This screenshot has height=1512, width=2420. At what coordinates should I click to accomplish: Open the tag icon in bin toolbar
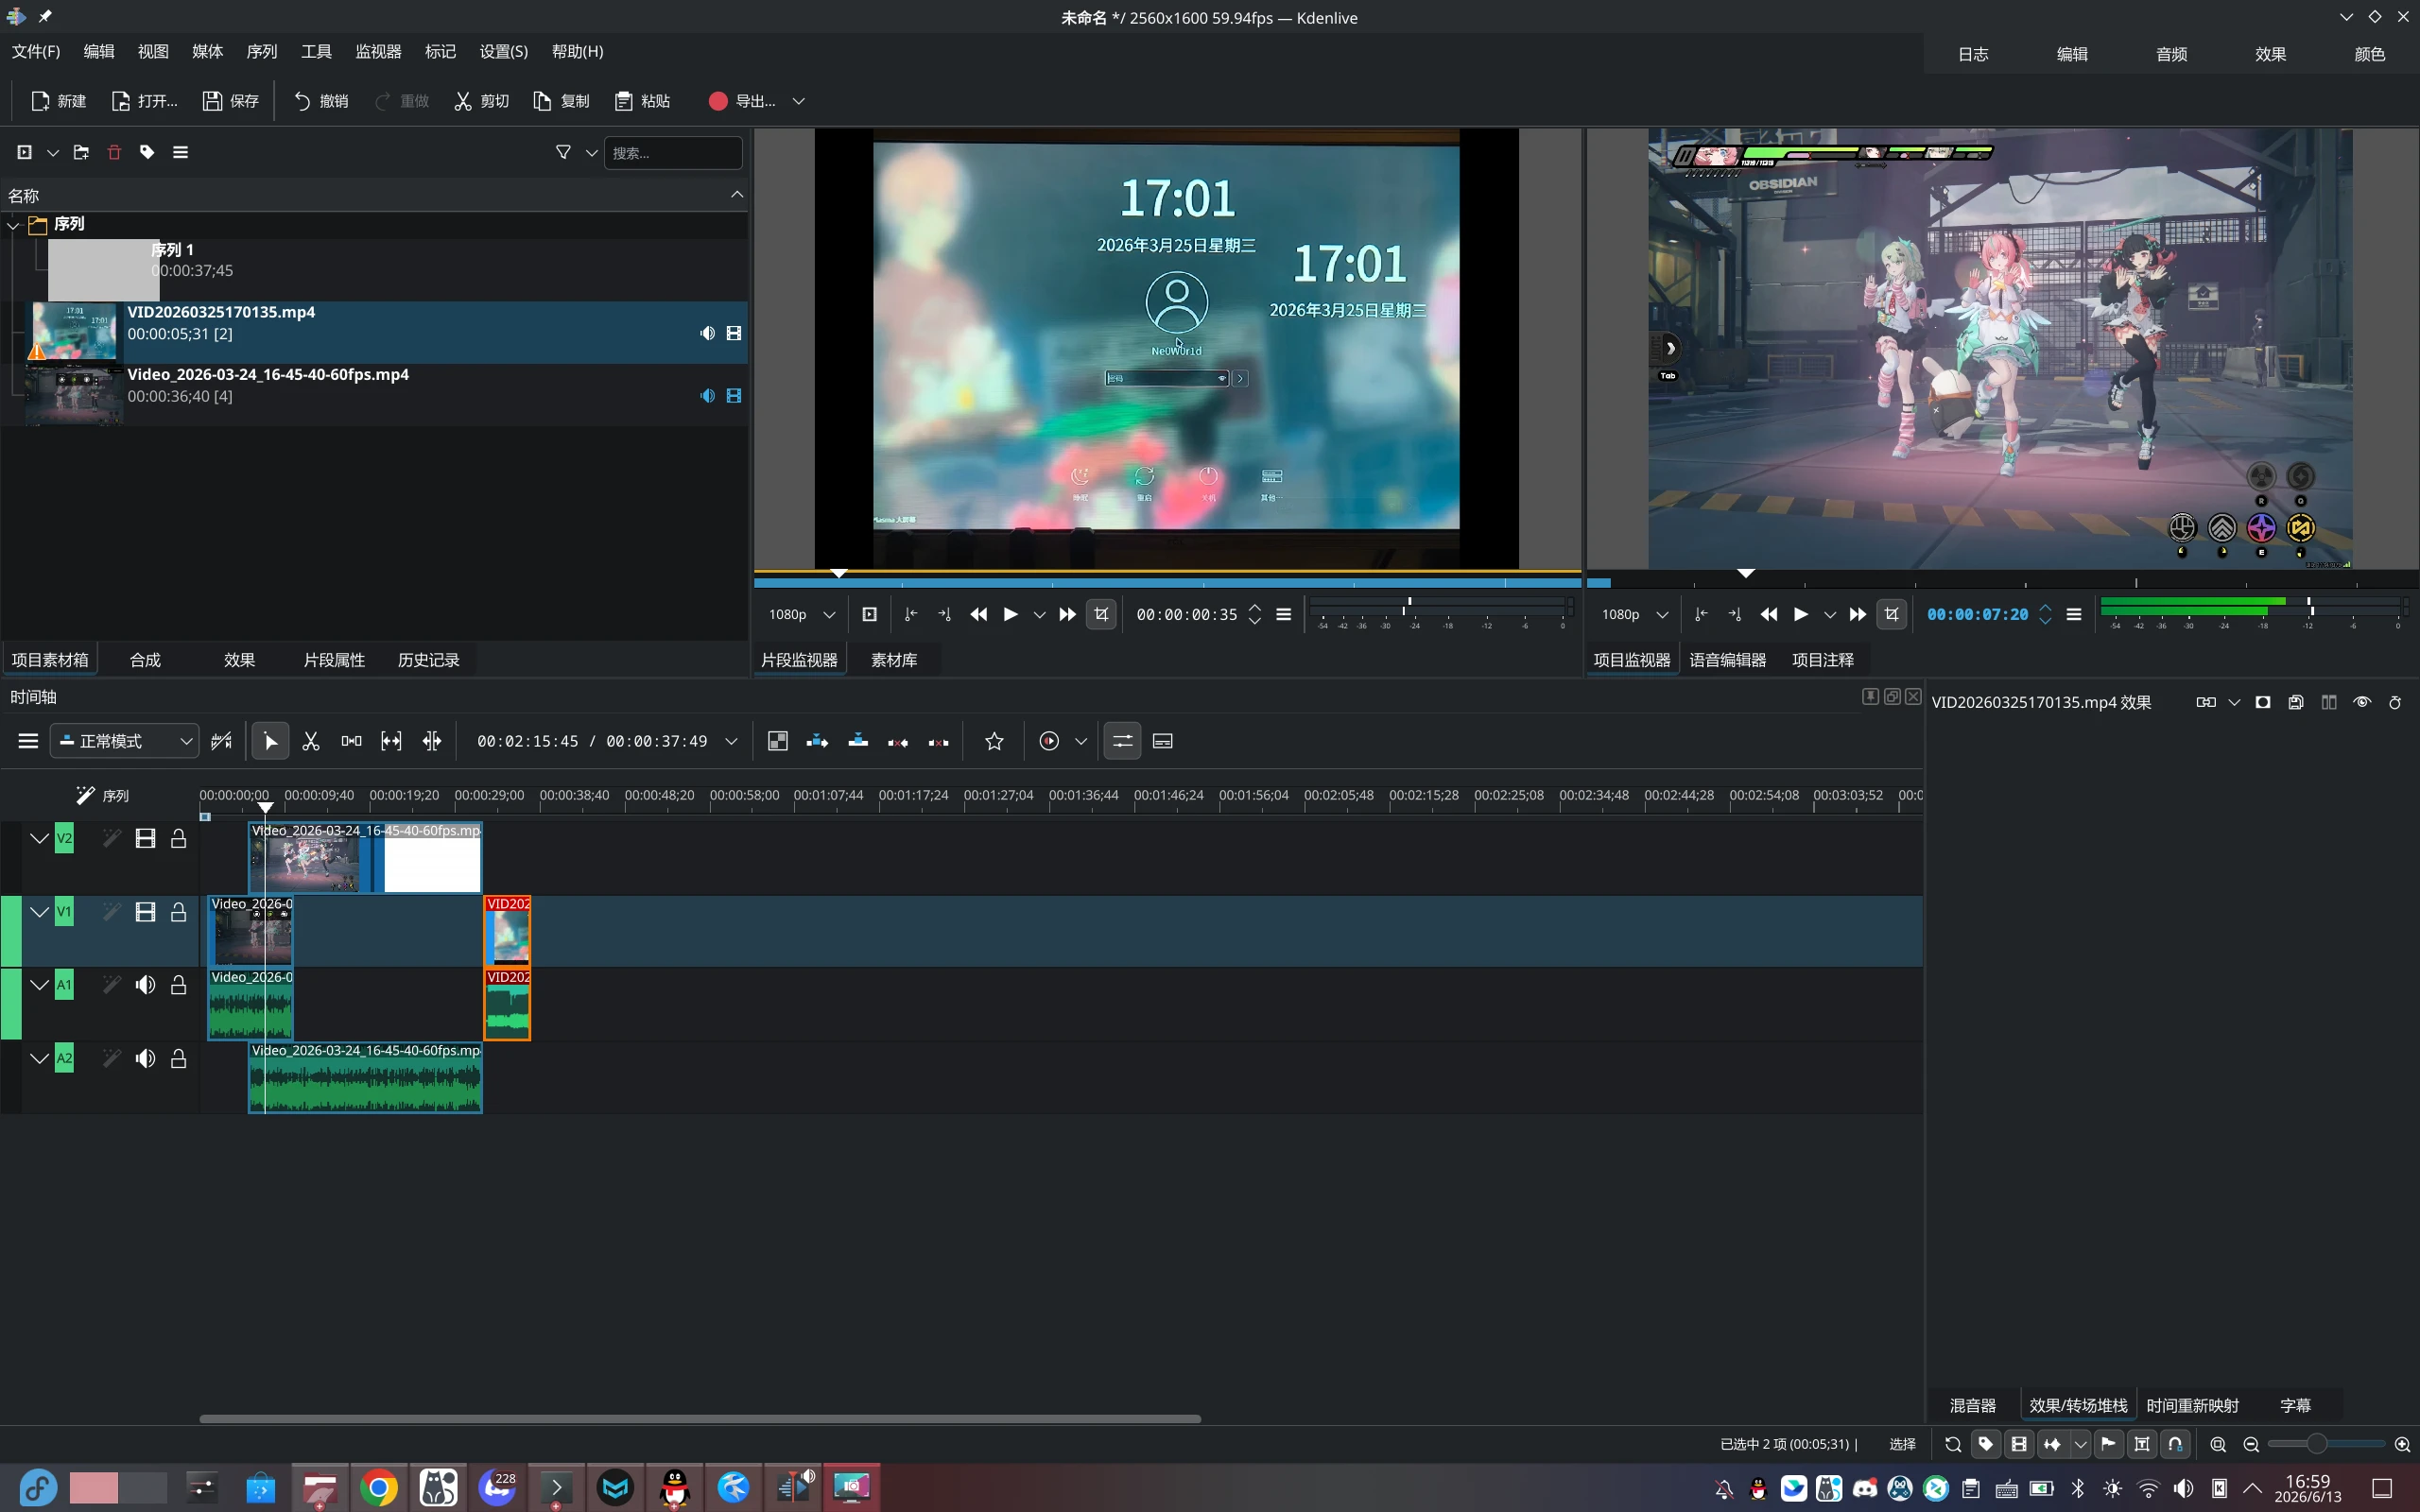147,152
